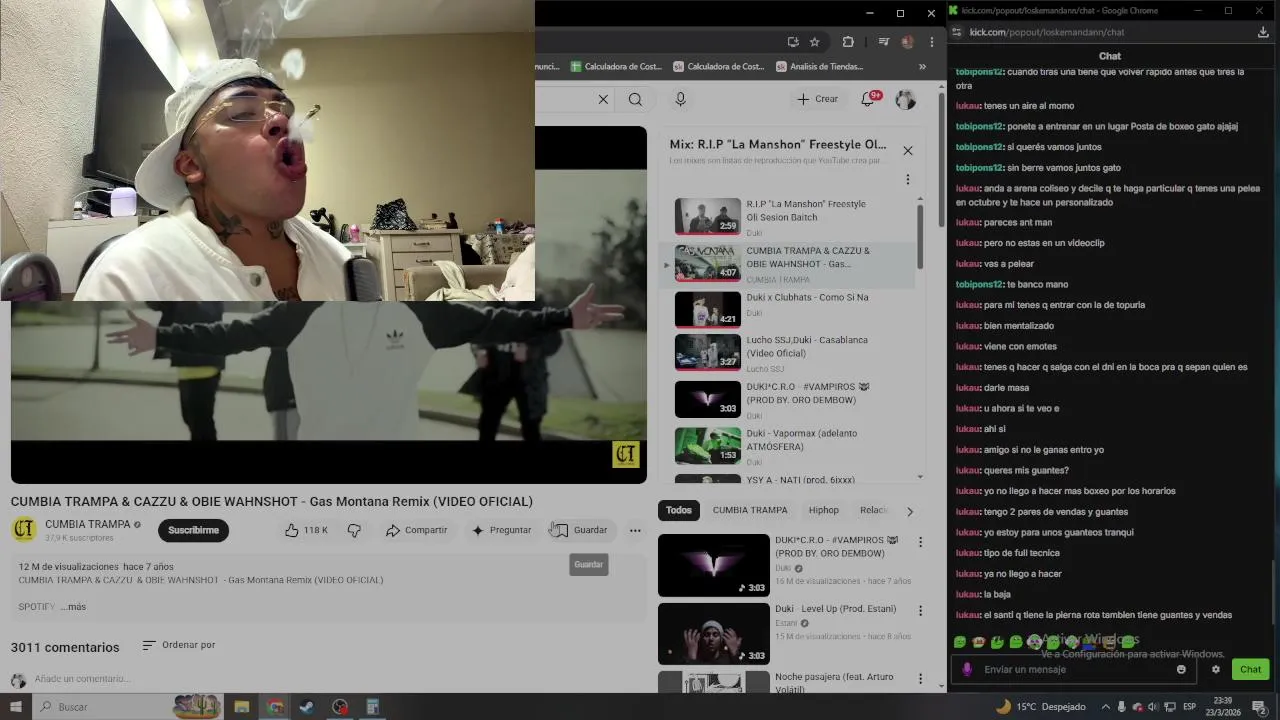Play Duki x Clubhats - Como Si Na
Screen dimensions: 1280x720
788,309
